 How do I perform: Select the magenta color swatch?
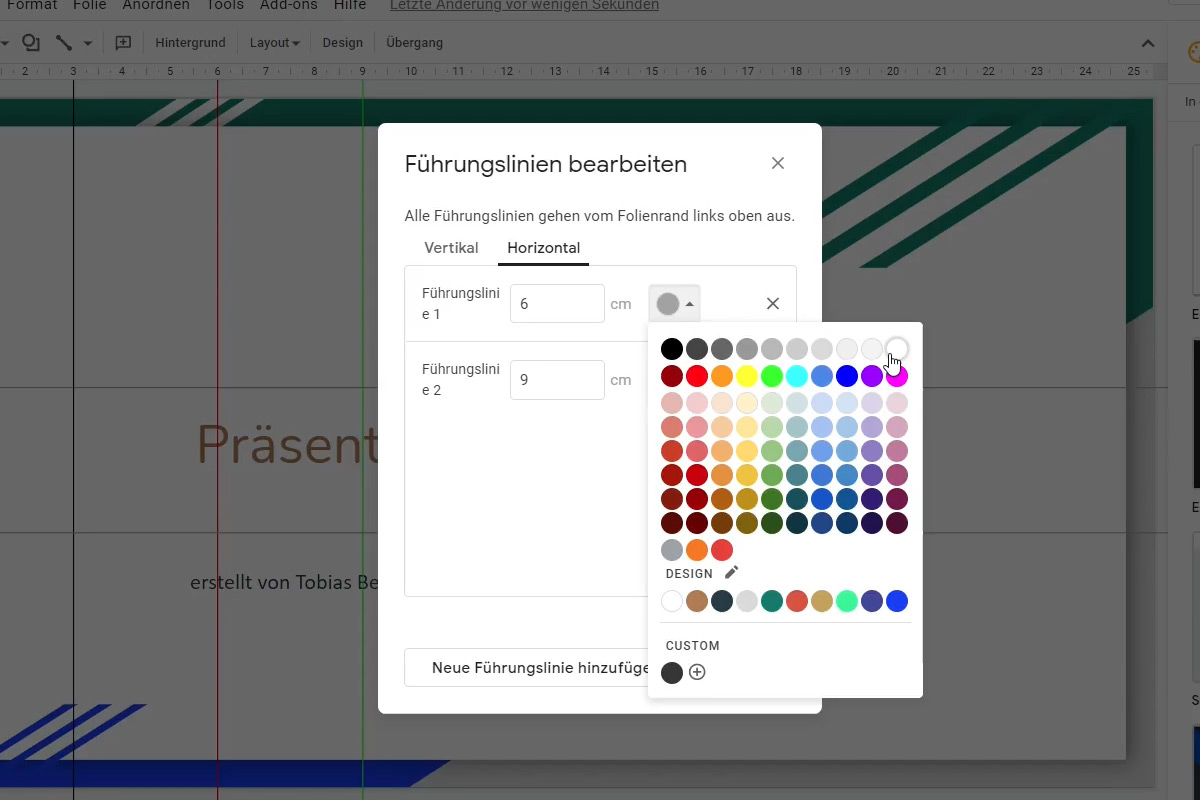click(897, 376)
